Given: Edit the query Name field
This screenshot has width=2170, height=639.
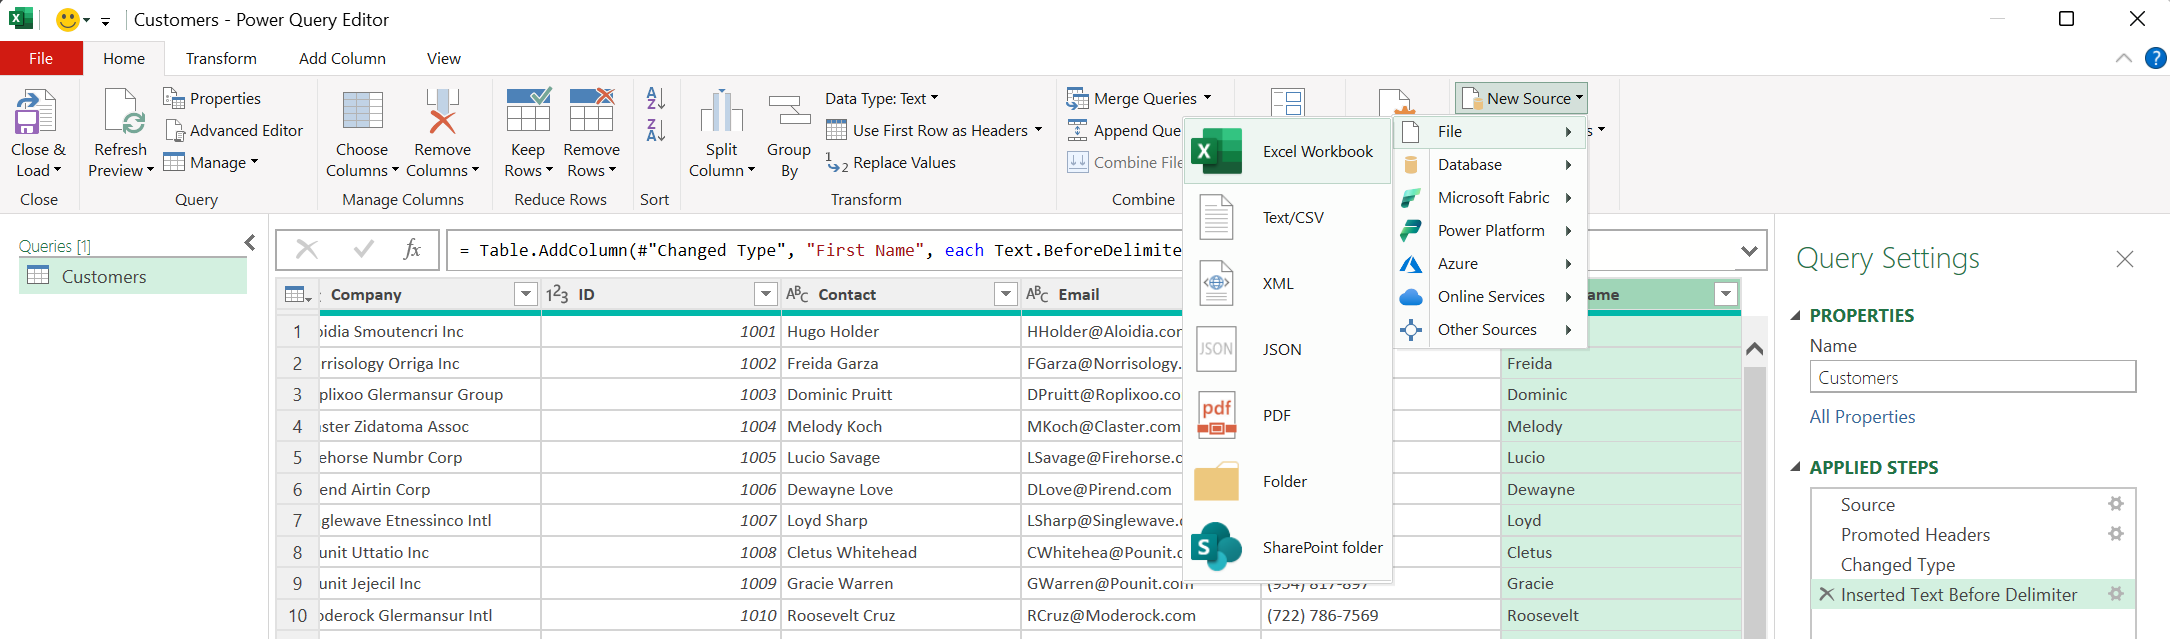Looking at the screenshot, I should click(x=1972, y=377).
